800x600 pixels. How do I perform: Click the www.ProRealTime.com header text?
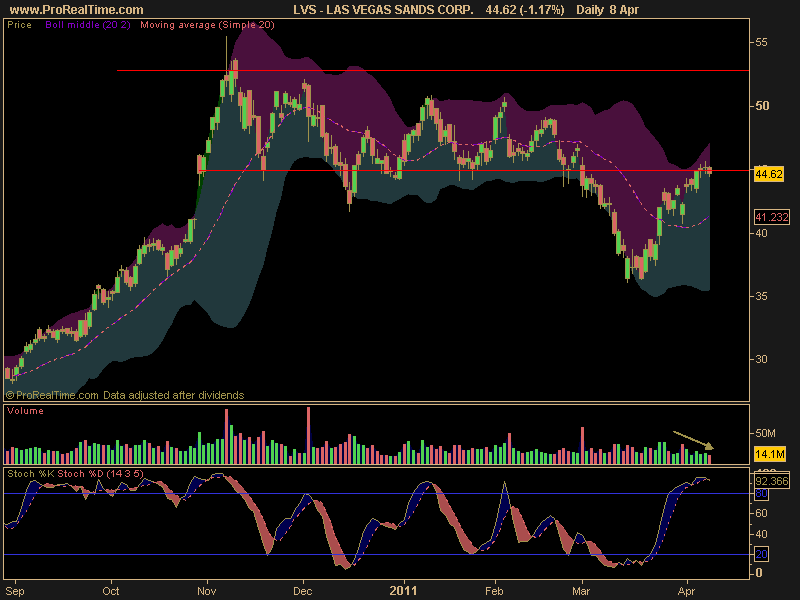pos(77,10)
